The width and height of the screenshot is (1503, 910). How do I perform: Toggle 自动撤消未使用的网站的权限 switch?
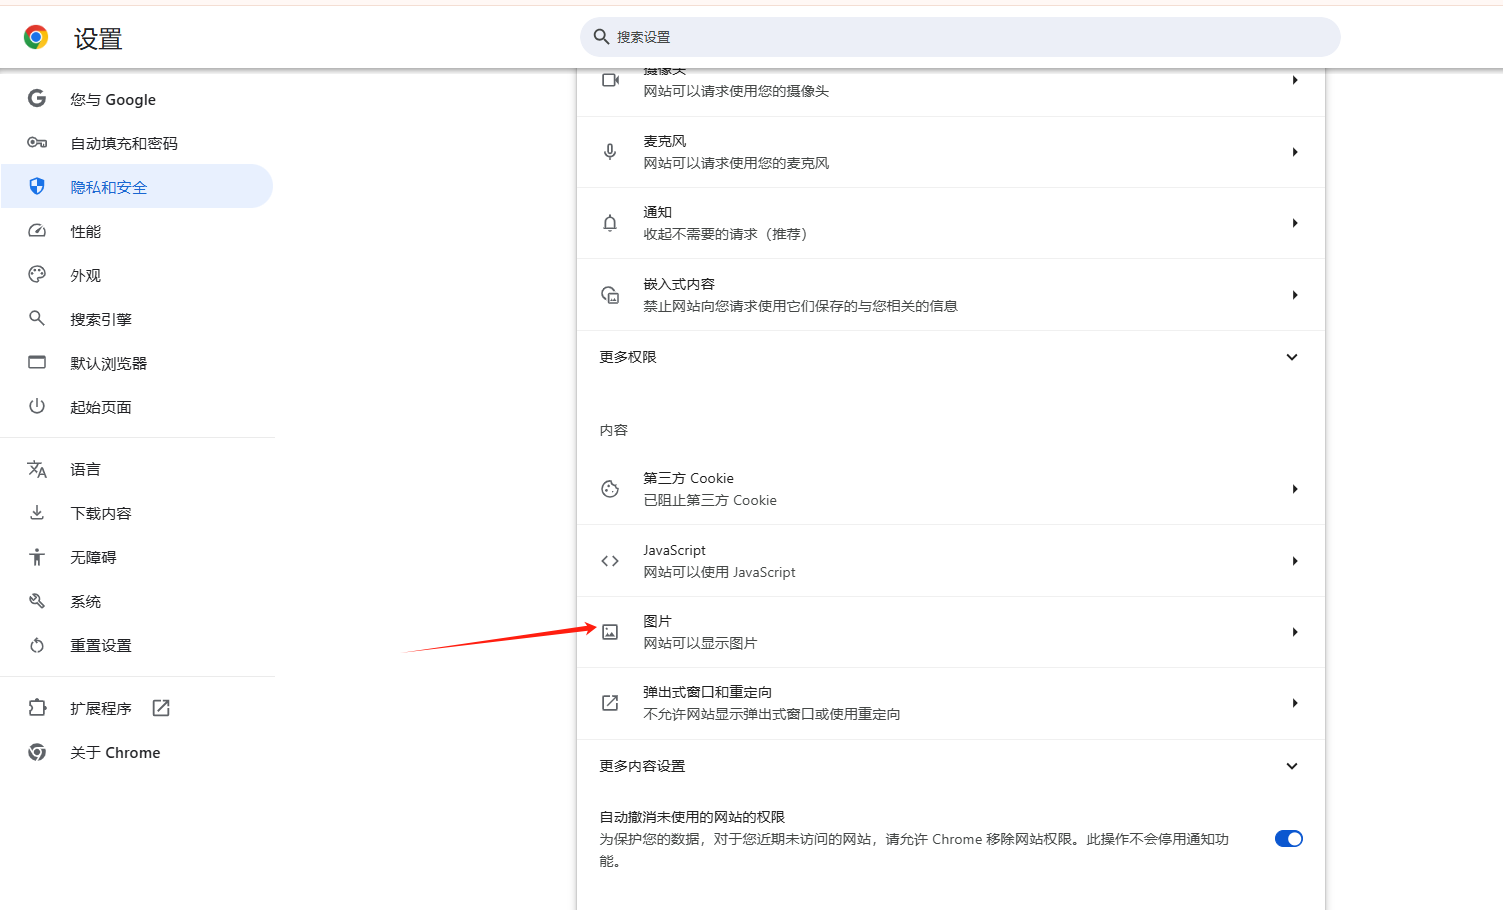pyautogui.click(x=1289, y=839)
